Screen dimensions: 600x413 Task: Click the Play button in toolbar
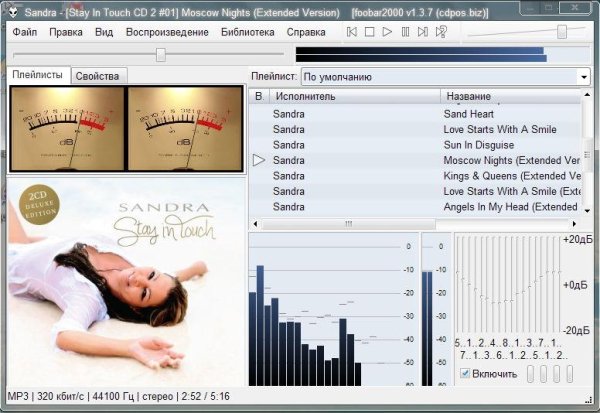[387, 32]
